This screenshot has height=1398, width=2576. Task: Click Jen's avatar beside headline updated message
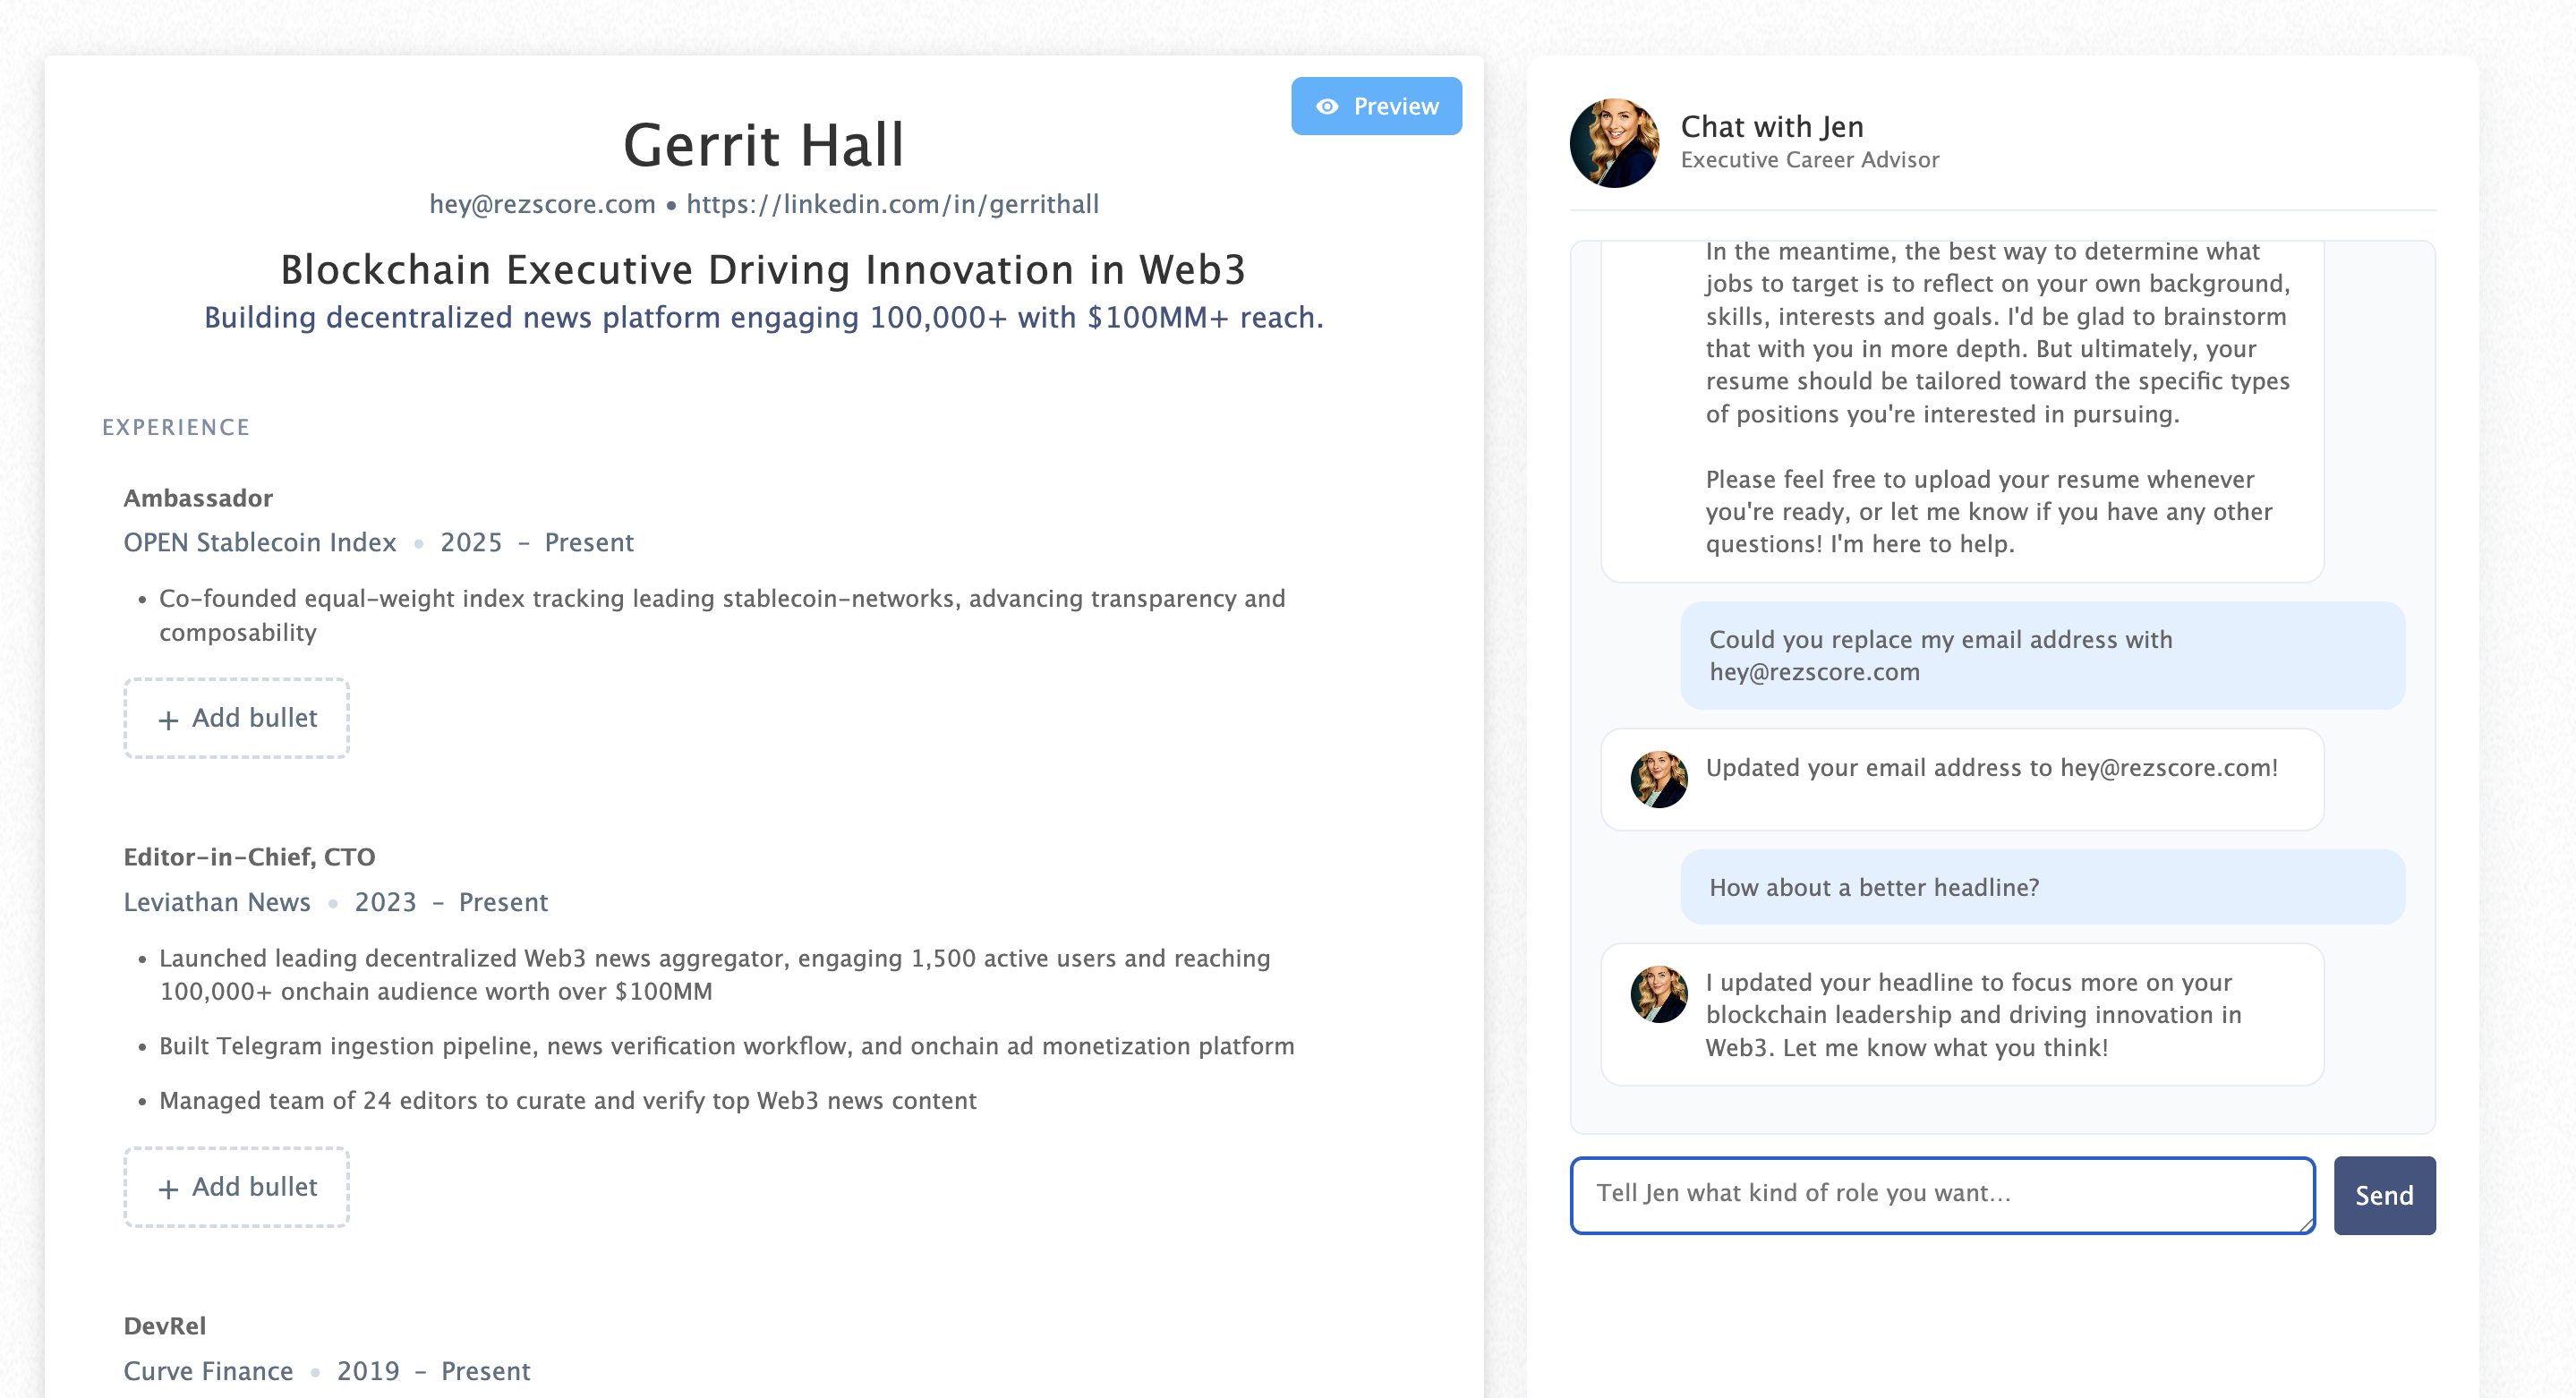pos(1658,994)
